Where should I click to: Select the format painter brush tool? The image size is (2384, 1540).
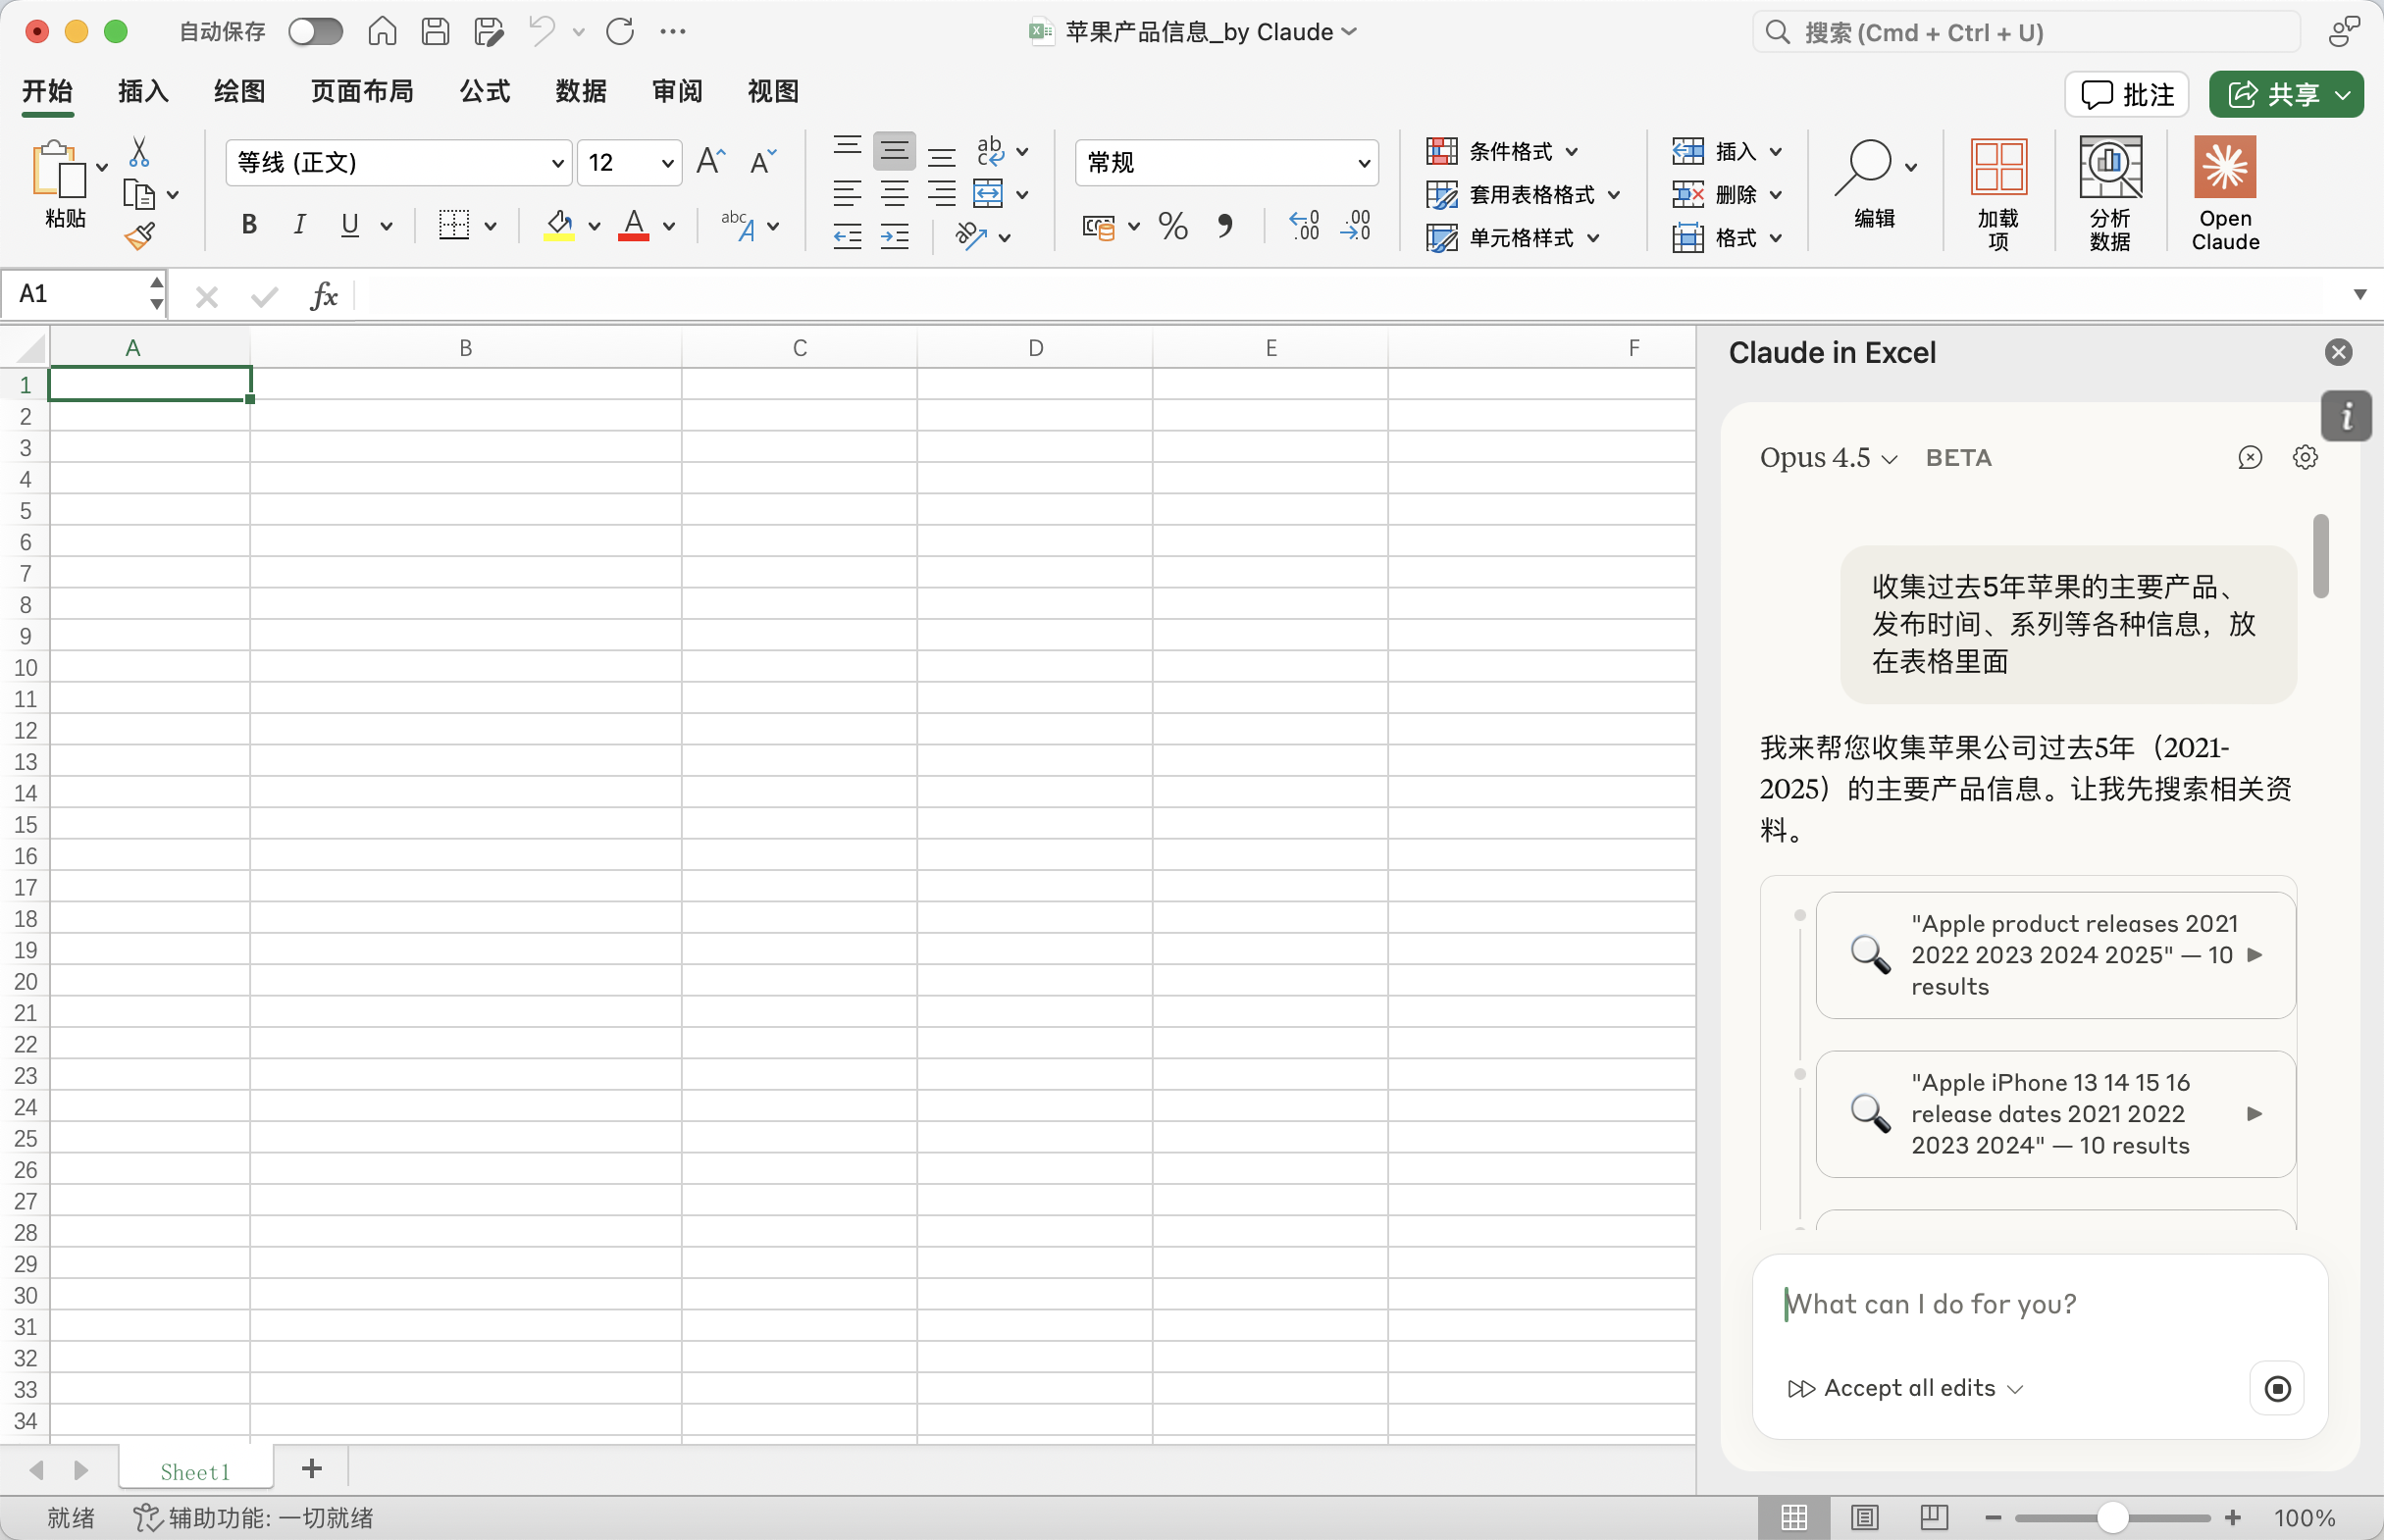coord(141,235)
